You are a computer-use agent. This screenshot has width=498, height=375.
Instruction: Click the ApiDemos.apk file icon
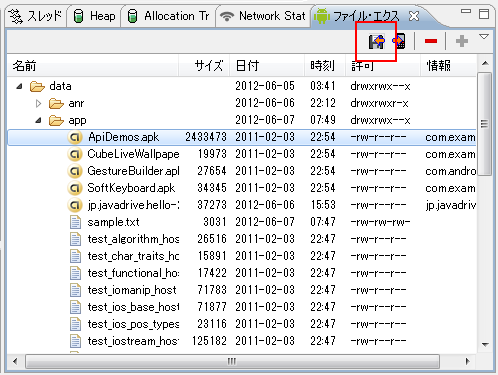pos(75,137)
